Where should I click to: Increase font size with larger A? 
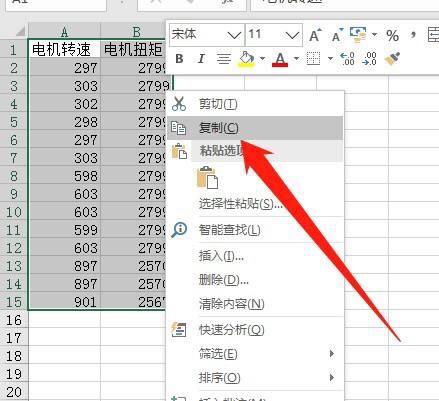pos(315,35)
